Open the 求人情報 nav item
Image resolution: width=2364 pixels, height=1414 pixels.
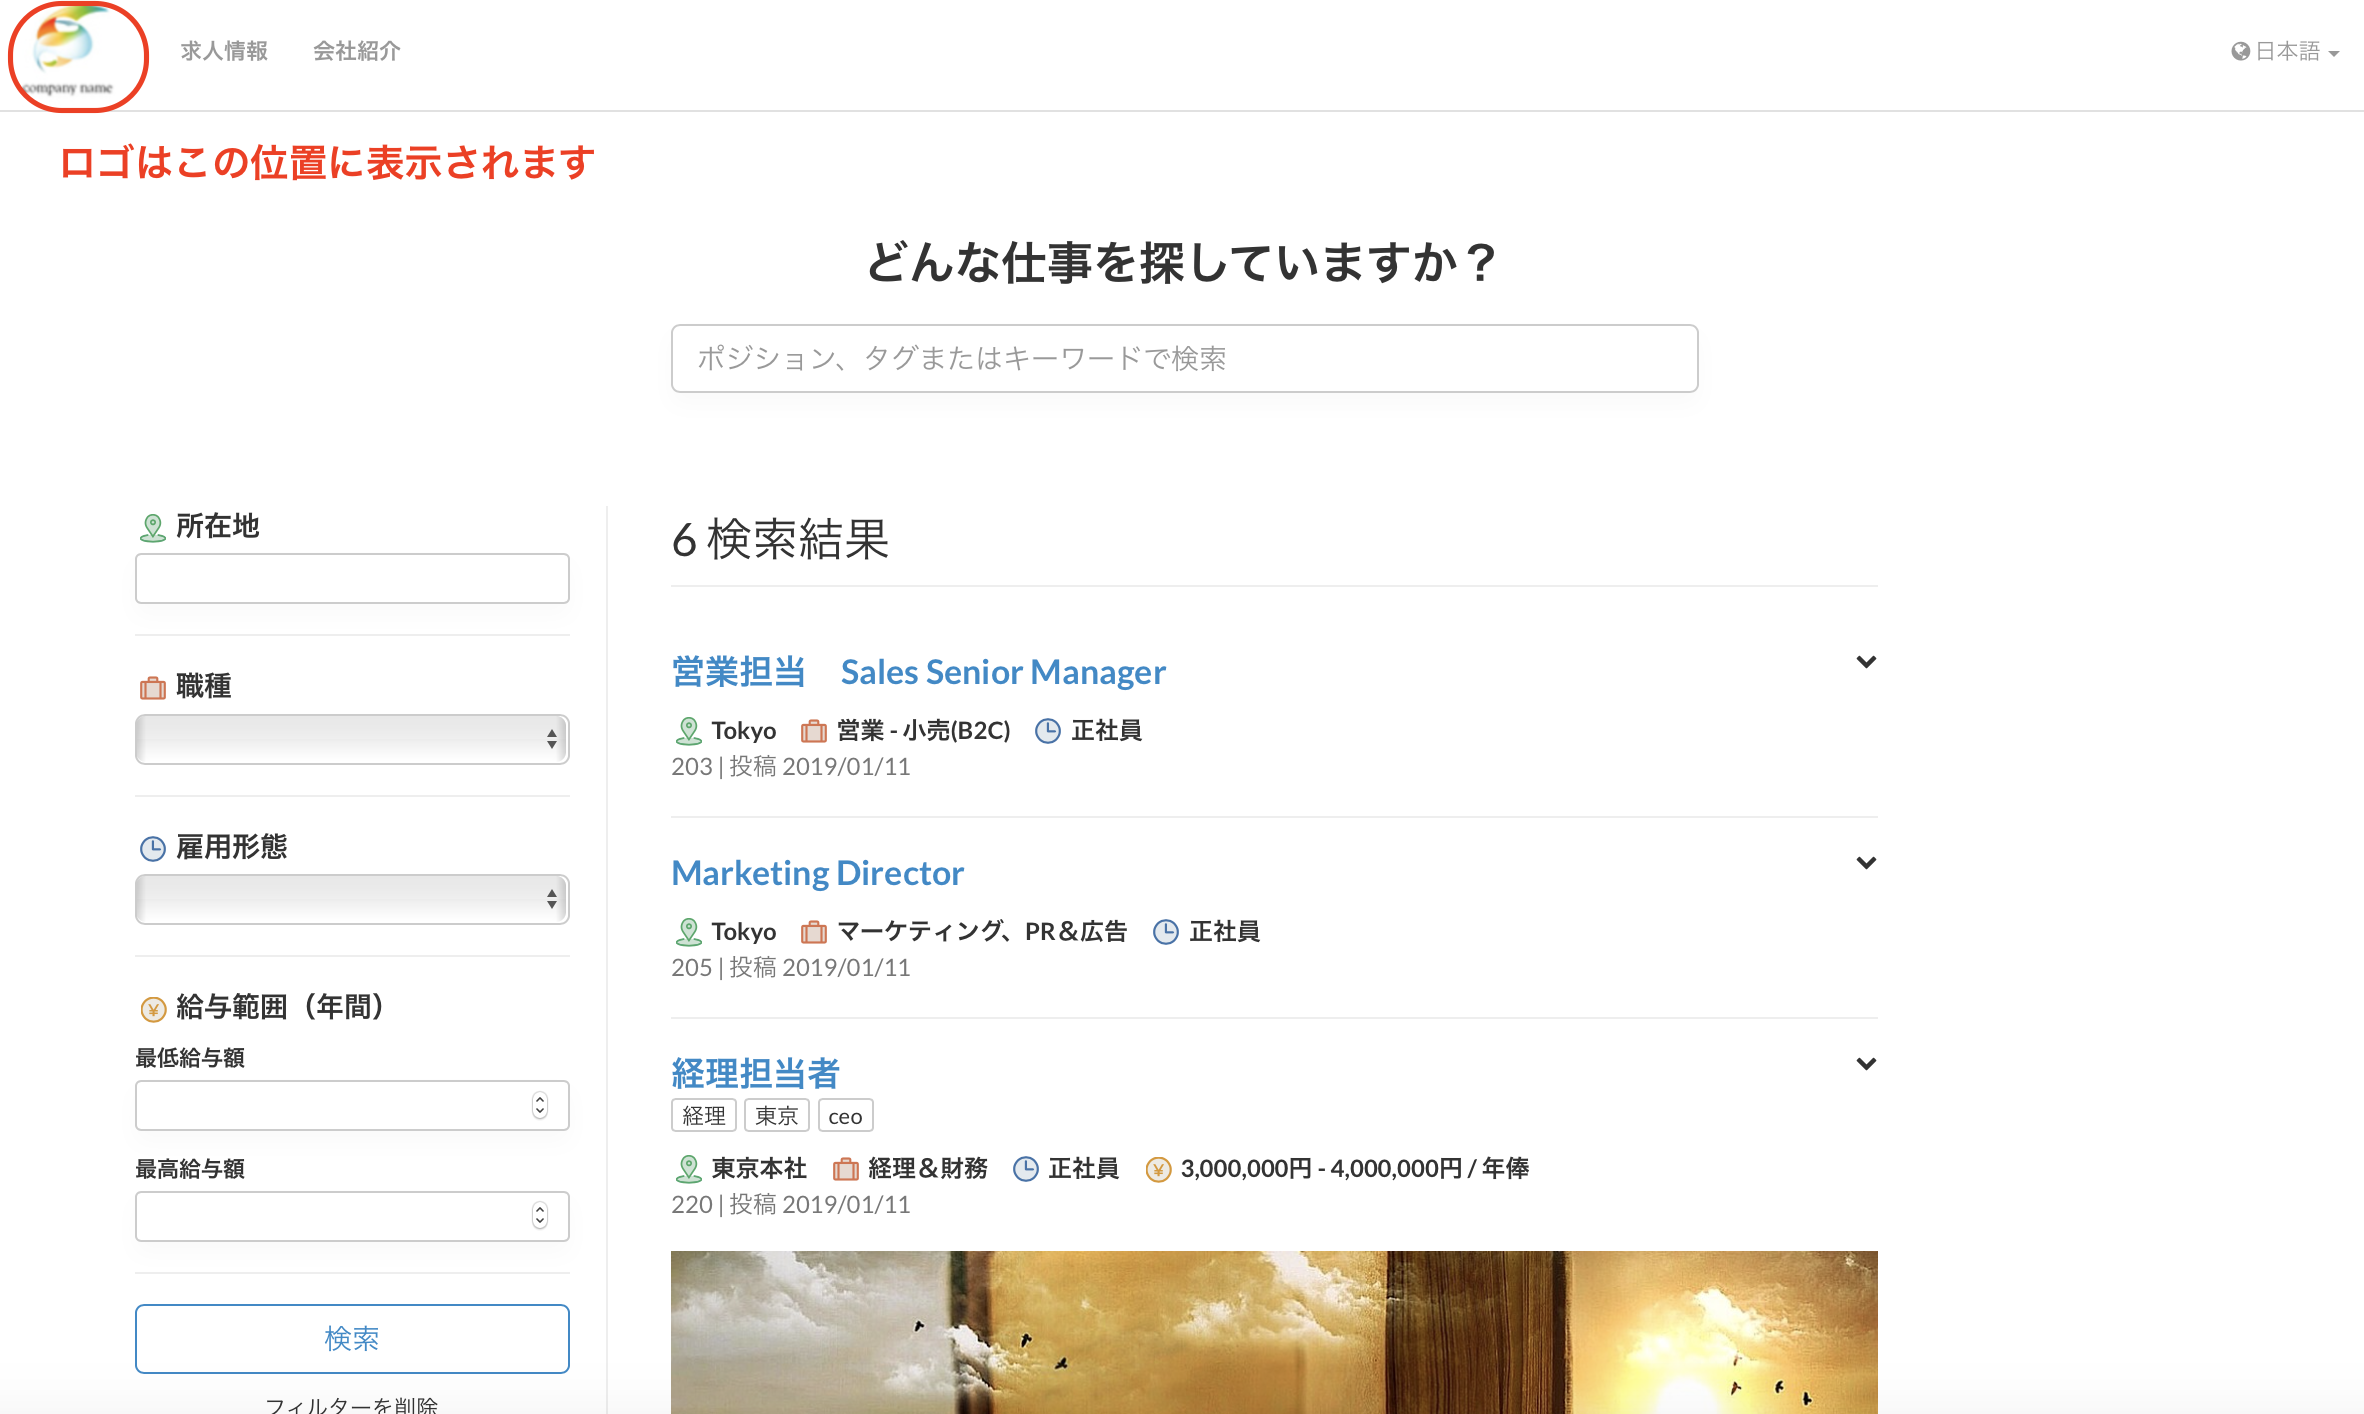224,51
